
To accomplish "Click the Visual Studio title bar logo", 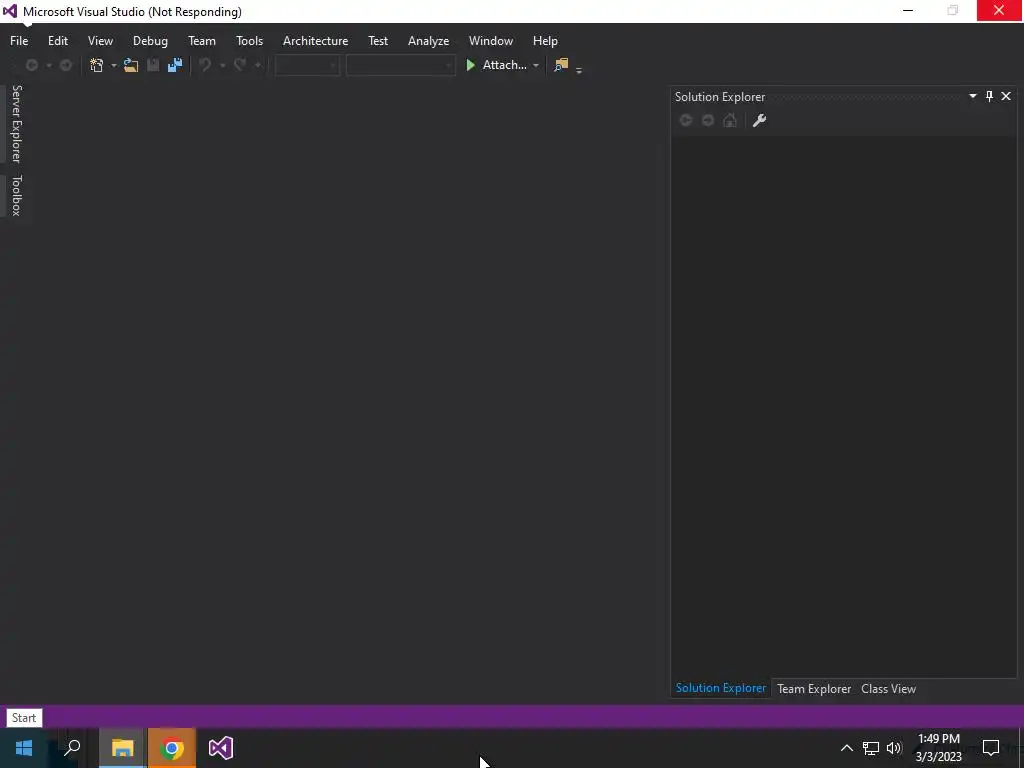I will point(10,11).
